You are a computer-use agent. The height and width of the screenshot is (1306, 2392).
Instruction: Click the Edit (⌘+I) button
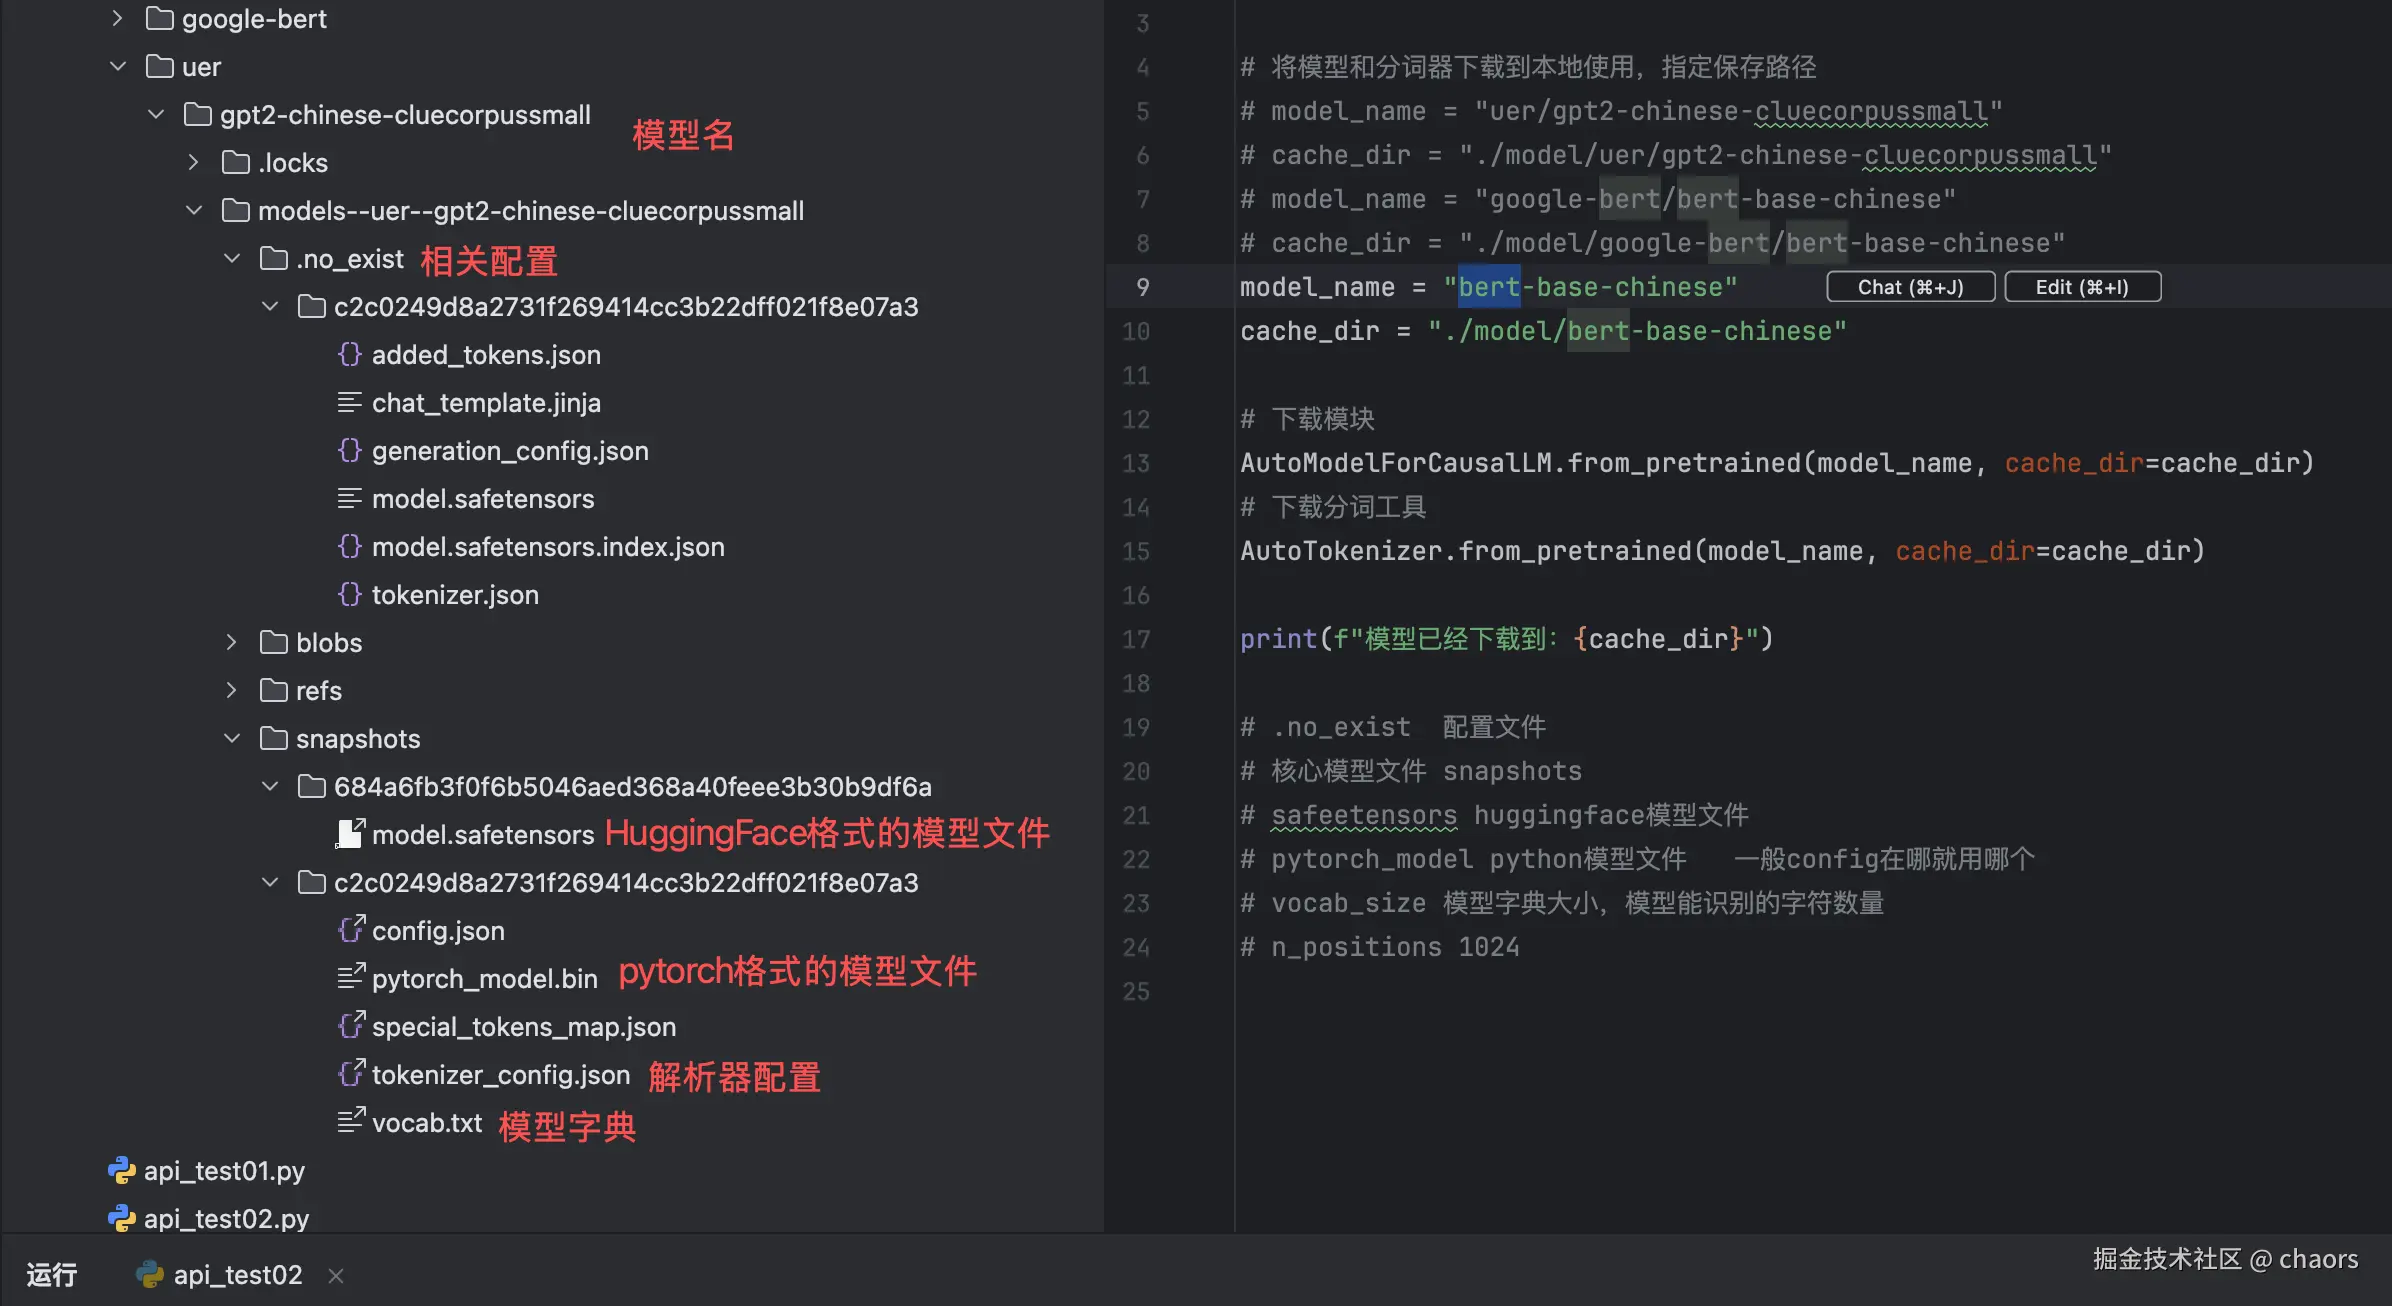[2082, 287]
